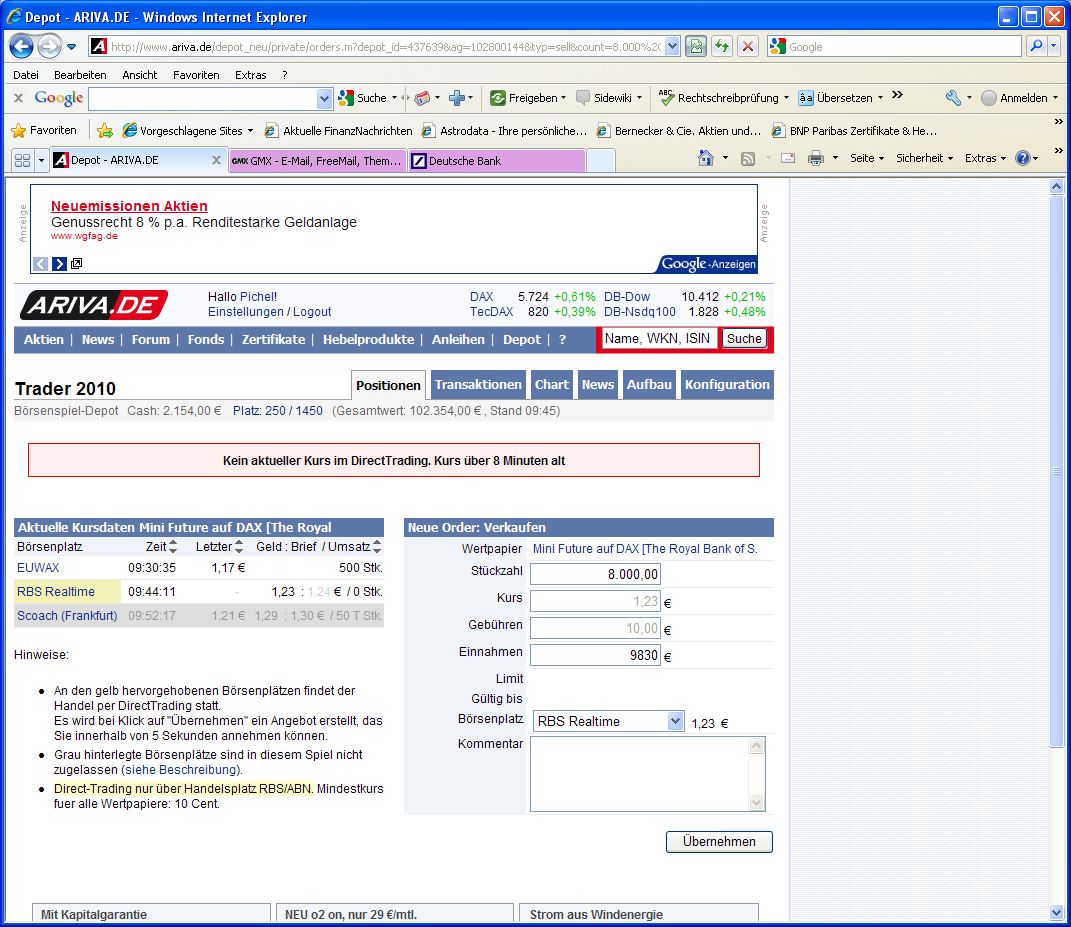1071x927 pixels.
Task: Click the Neuemissionen Aktien ad link
Action: 129,206
